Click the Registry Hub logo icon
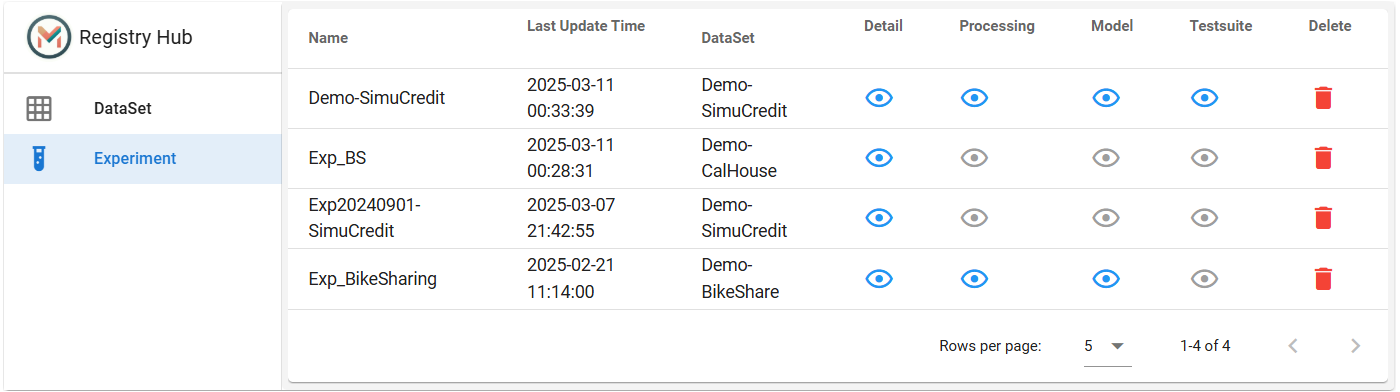This screenshot has height=392, width=1400. (x=49, y=37)
